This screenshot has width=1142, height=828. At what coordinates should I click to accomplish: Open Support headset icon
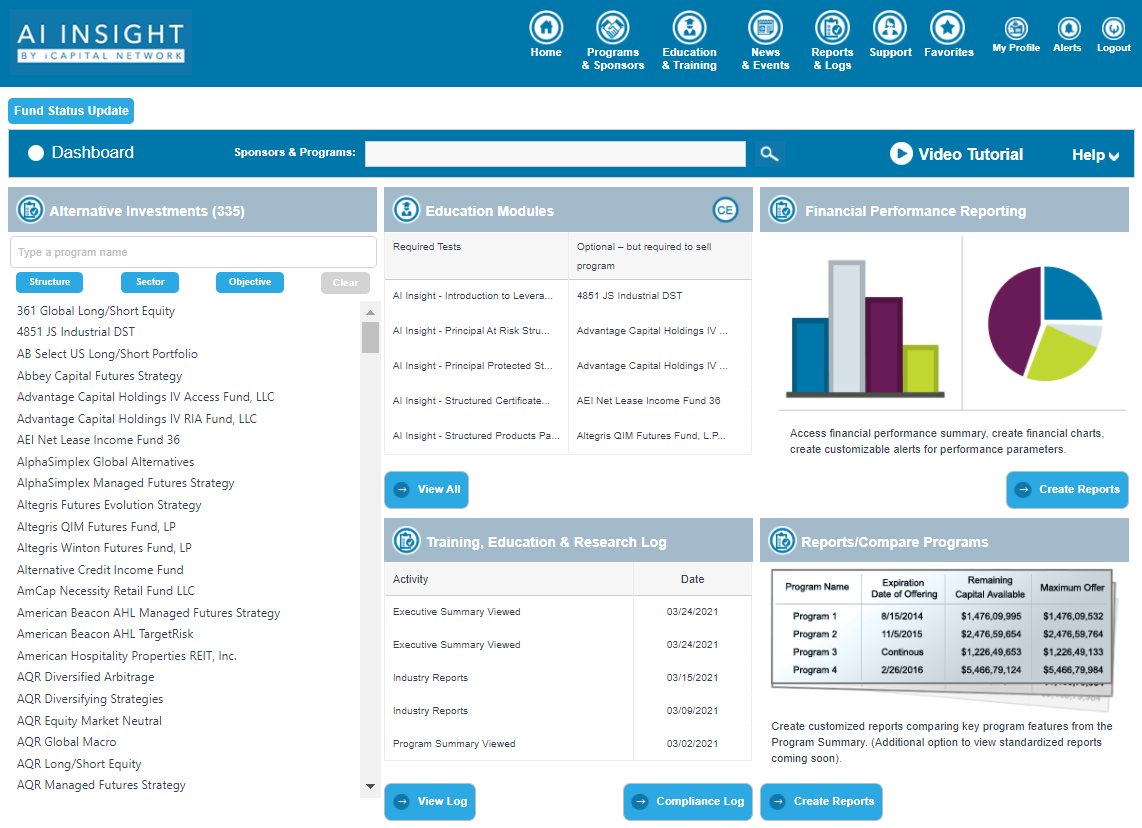point(889,28)
